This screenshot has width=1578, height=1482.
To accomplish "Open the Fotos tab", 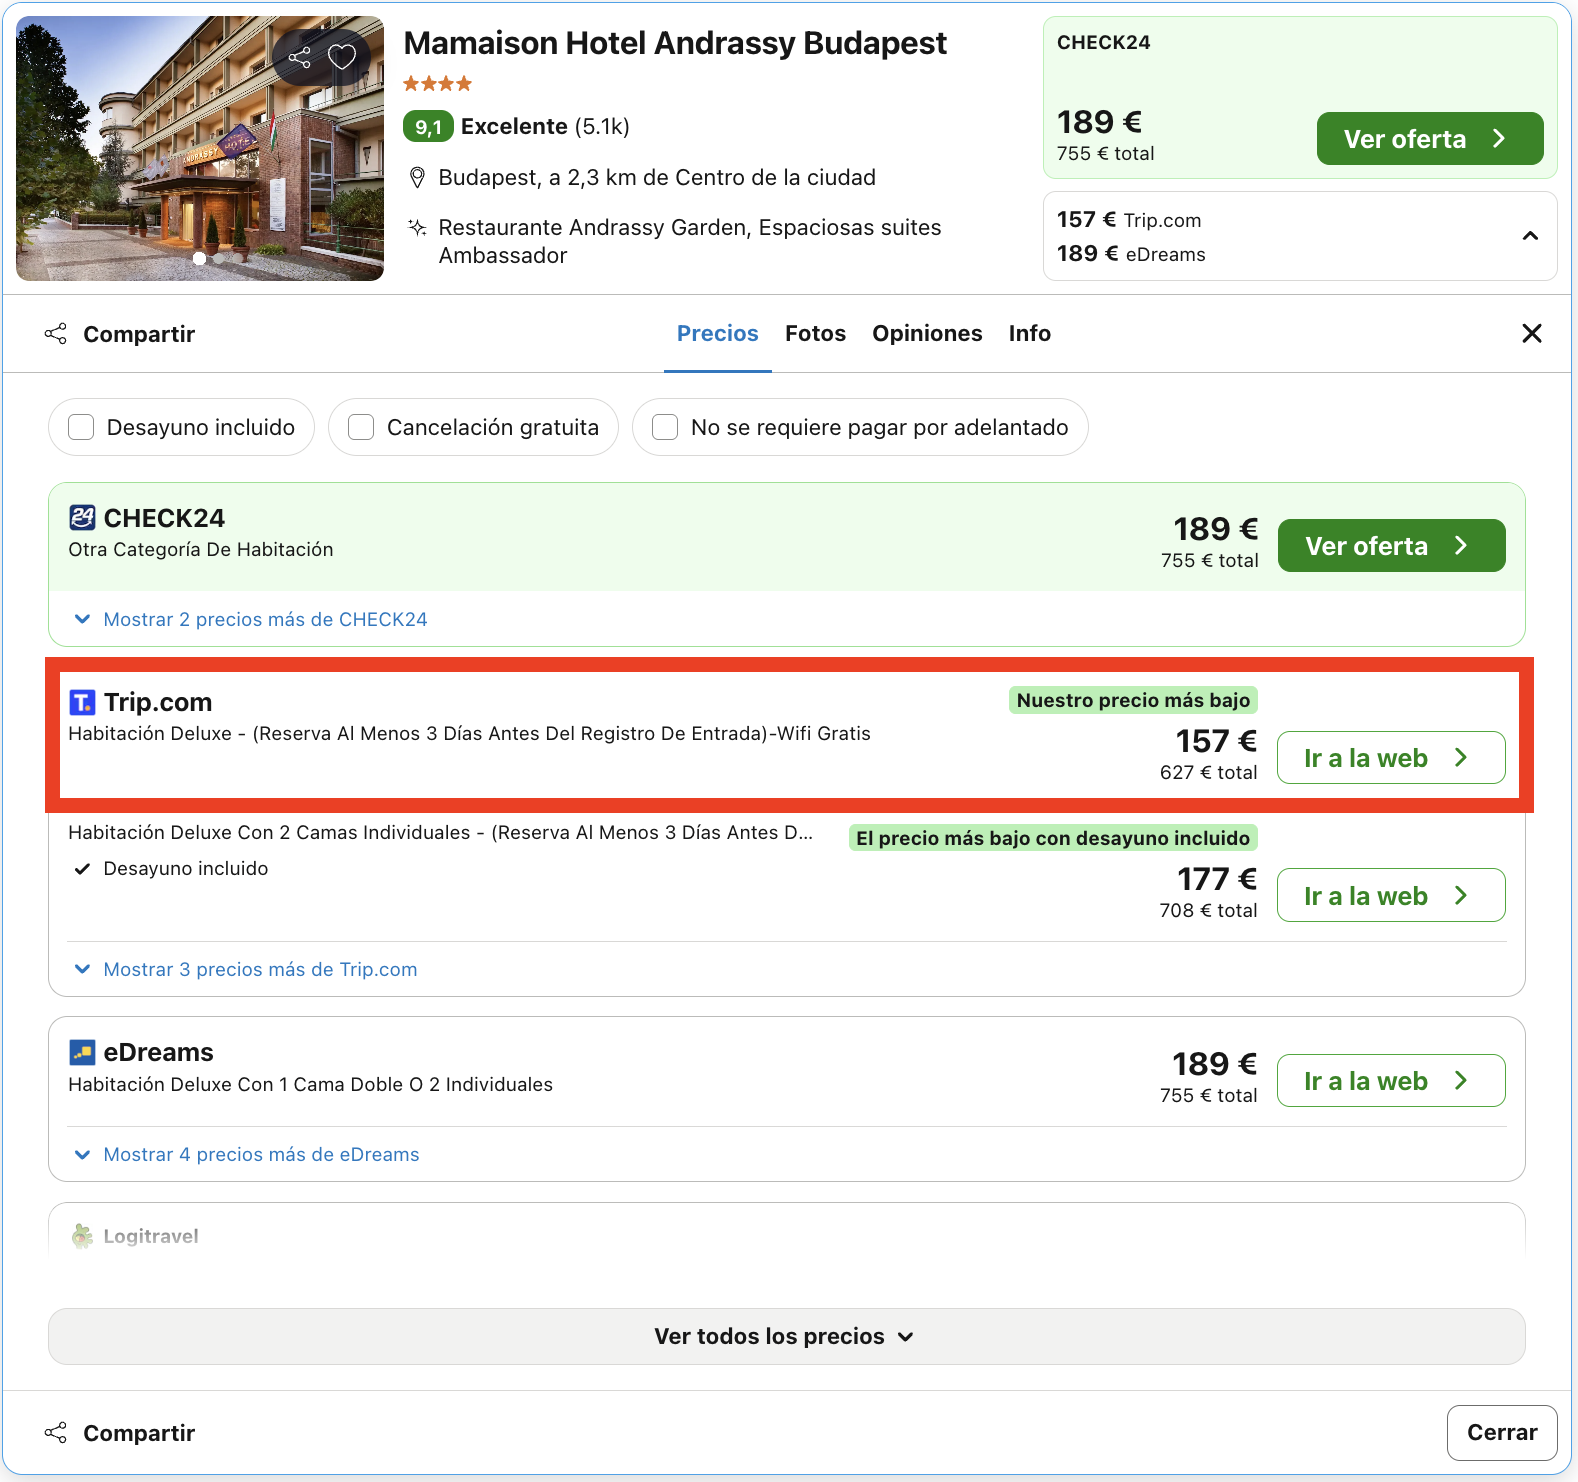I will pos(815,334).
